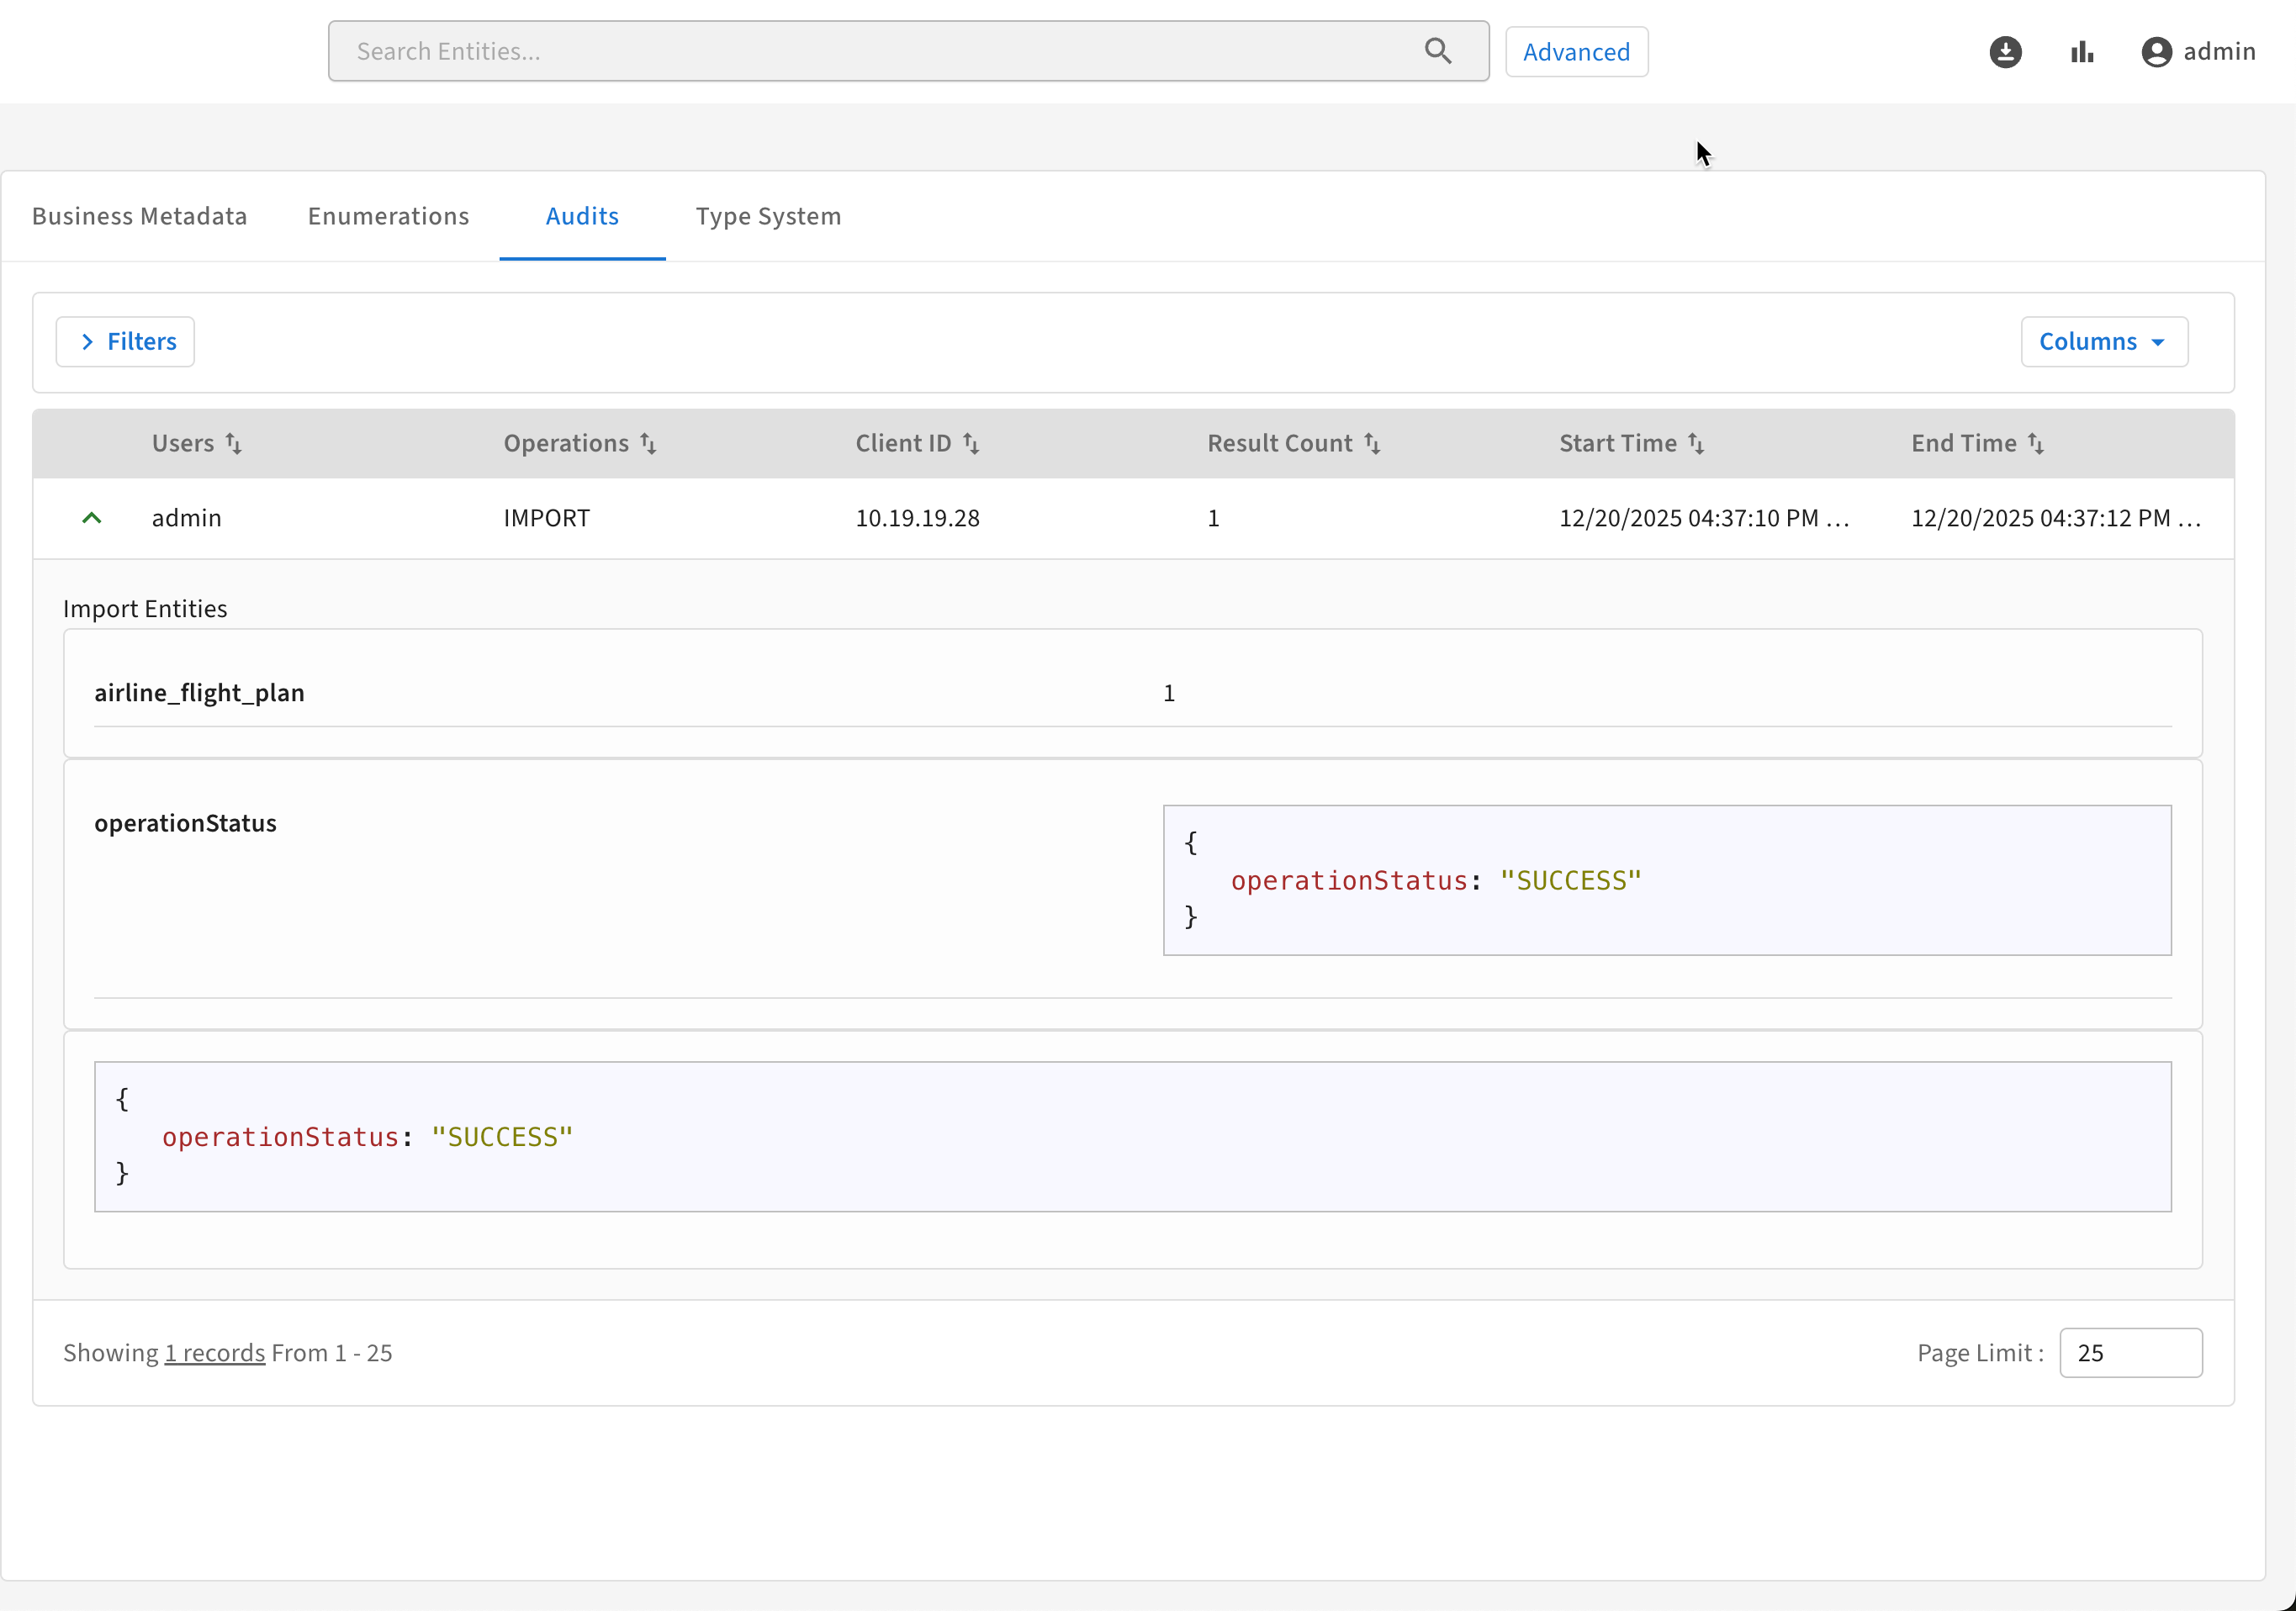Open the Columns dropdown

(x=2103, y=342)
